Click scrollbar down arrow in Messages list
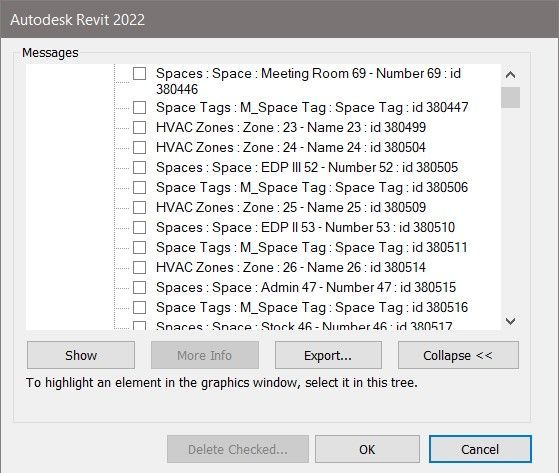This screenshot has width=559, height=473. click(511, 321)
